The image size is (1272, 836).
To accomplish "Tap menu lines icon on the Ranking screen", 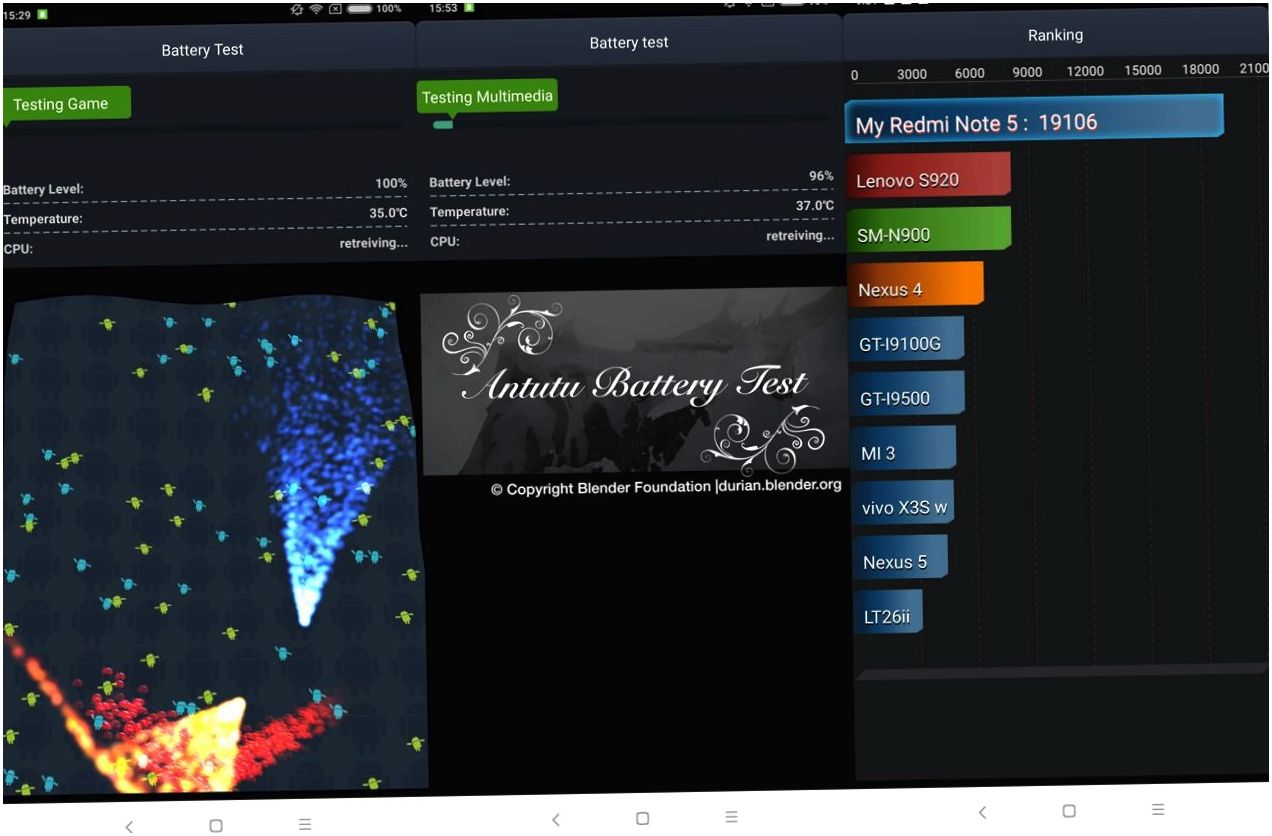I will (x=1157, y=809).
